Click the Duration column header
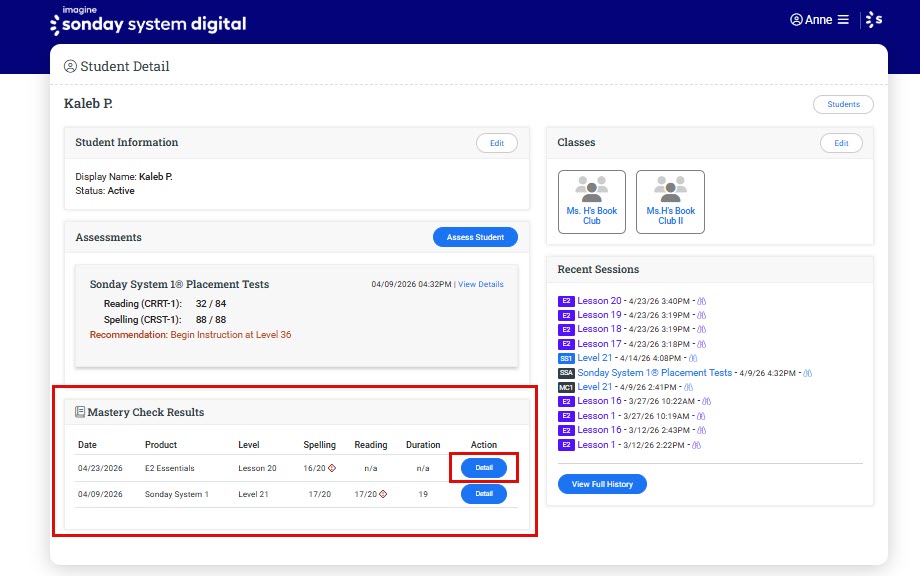 [x=423, y=445]
